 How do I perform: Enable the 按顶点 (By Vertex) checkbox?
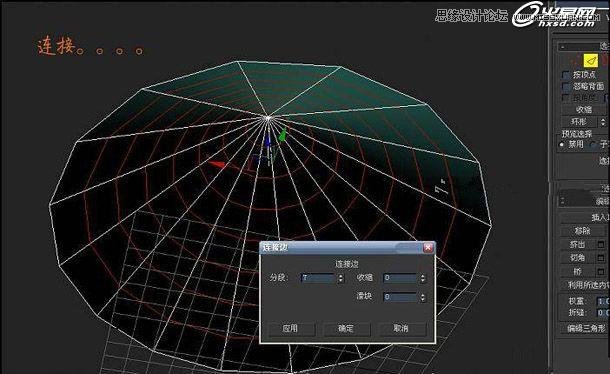pos(566,74)
